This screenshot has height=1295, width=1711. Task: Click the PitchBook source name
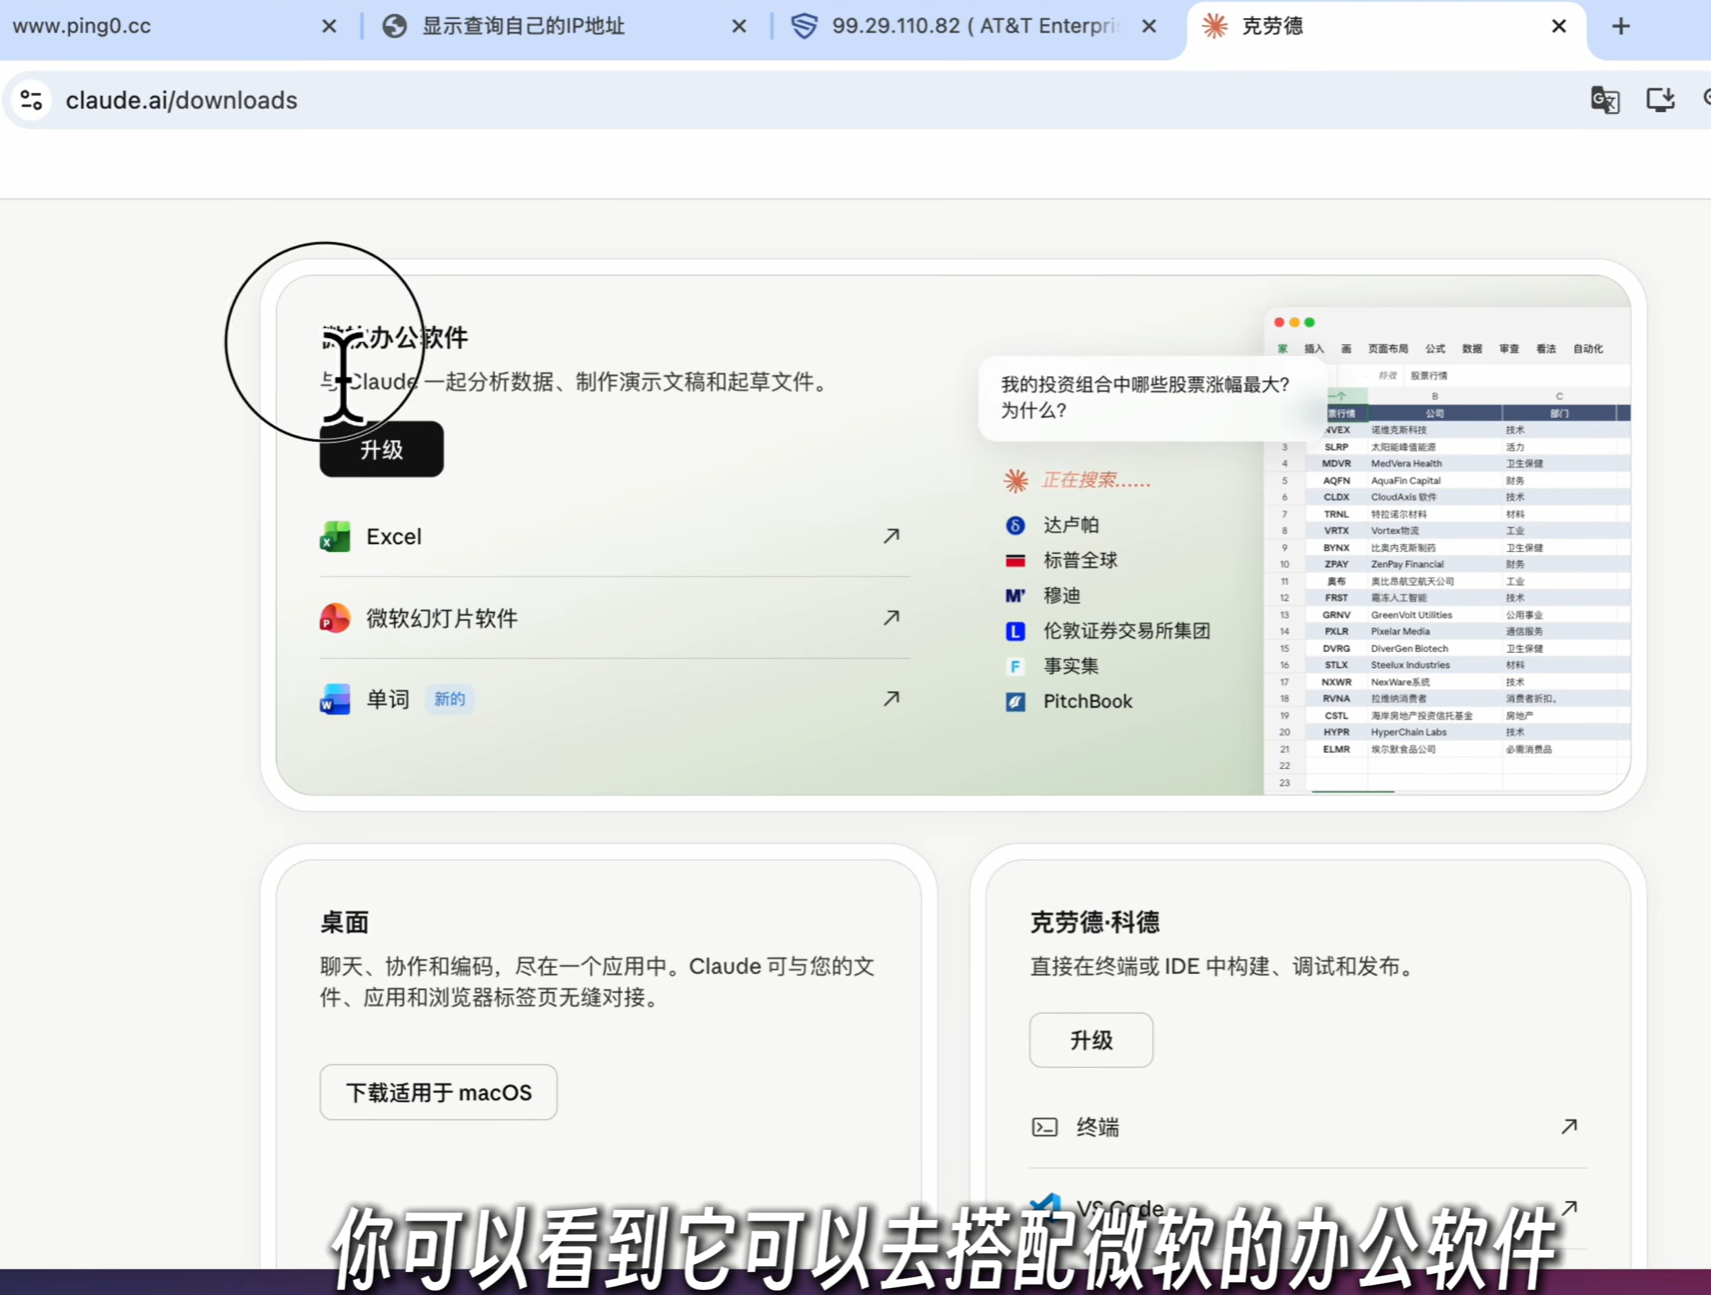[1088, 702]
